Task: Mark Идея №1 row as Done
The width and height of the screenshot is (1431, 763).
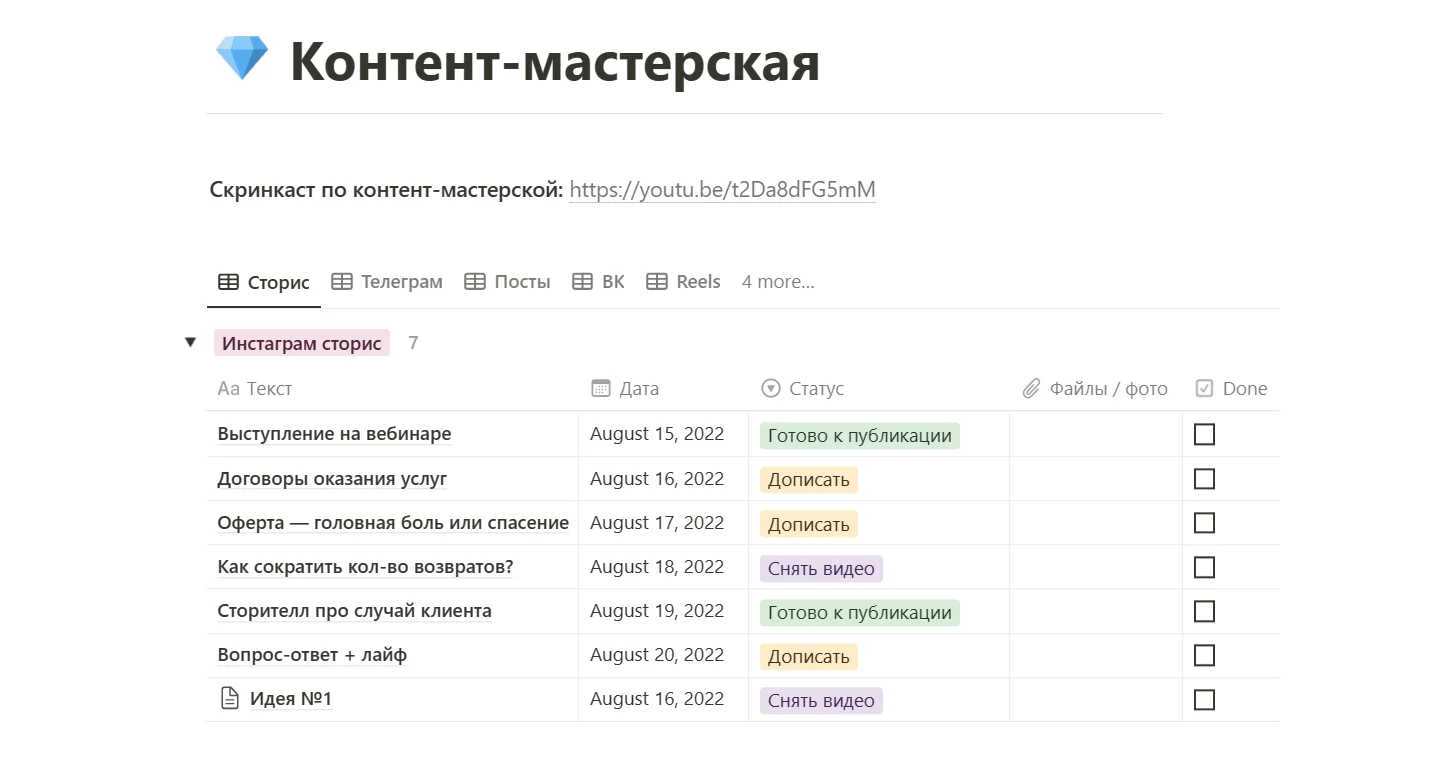Action: tap(1204, 700)
